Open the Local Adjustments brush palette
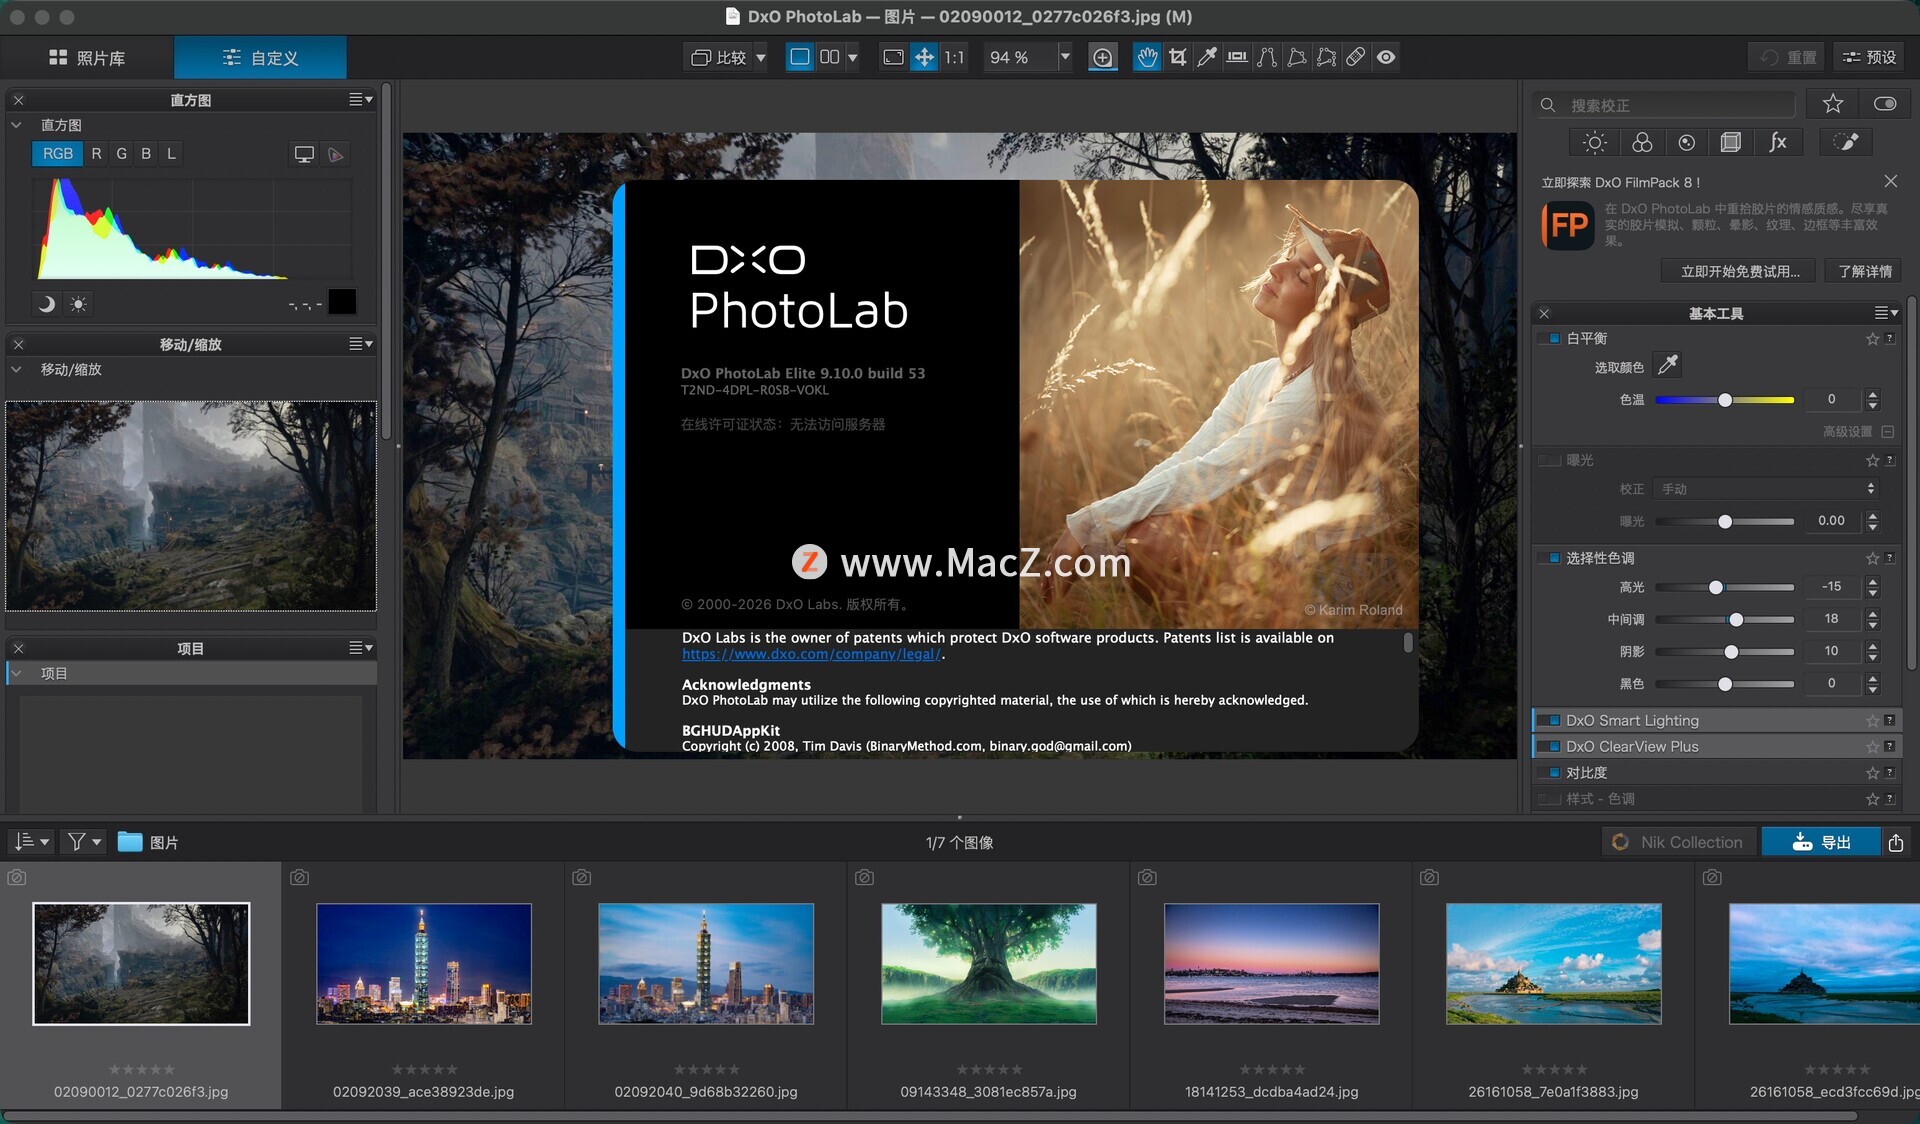Viewport: 1920px width, 1124px height. pyautogui.click(x=1846, y=142)
